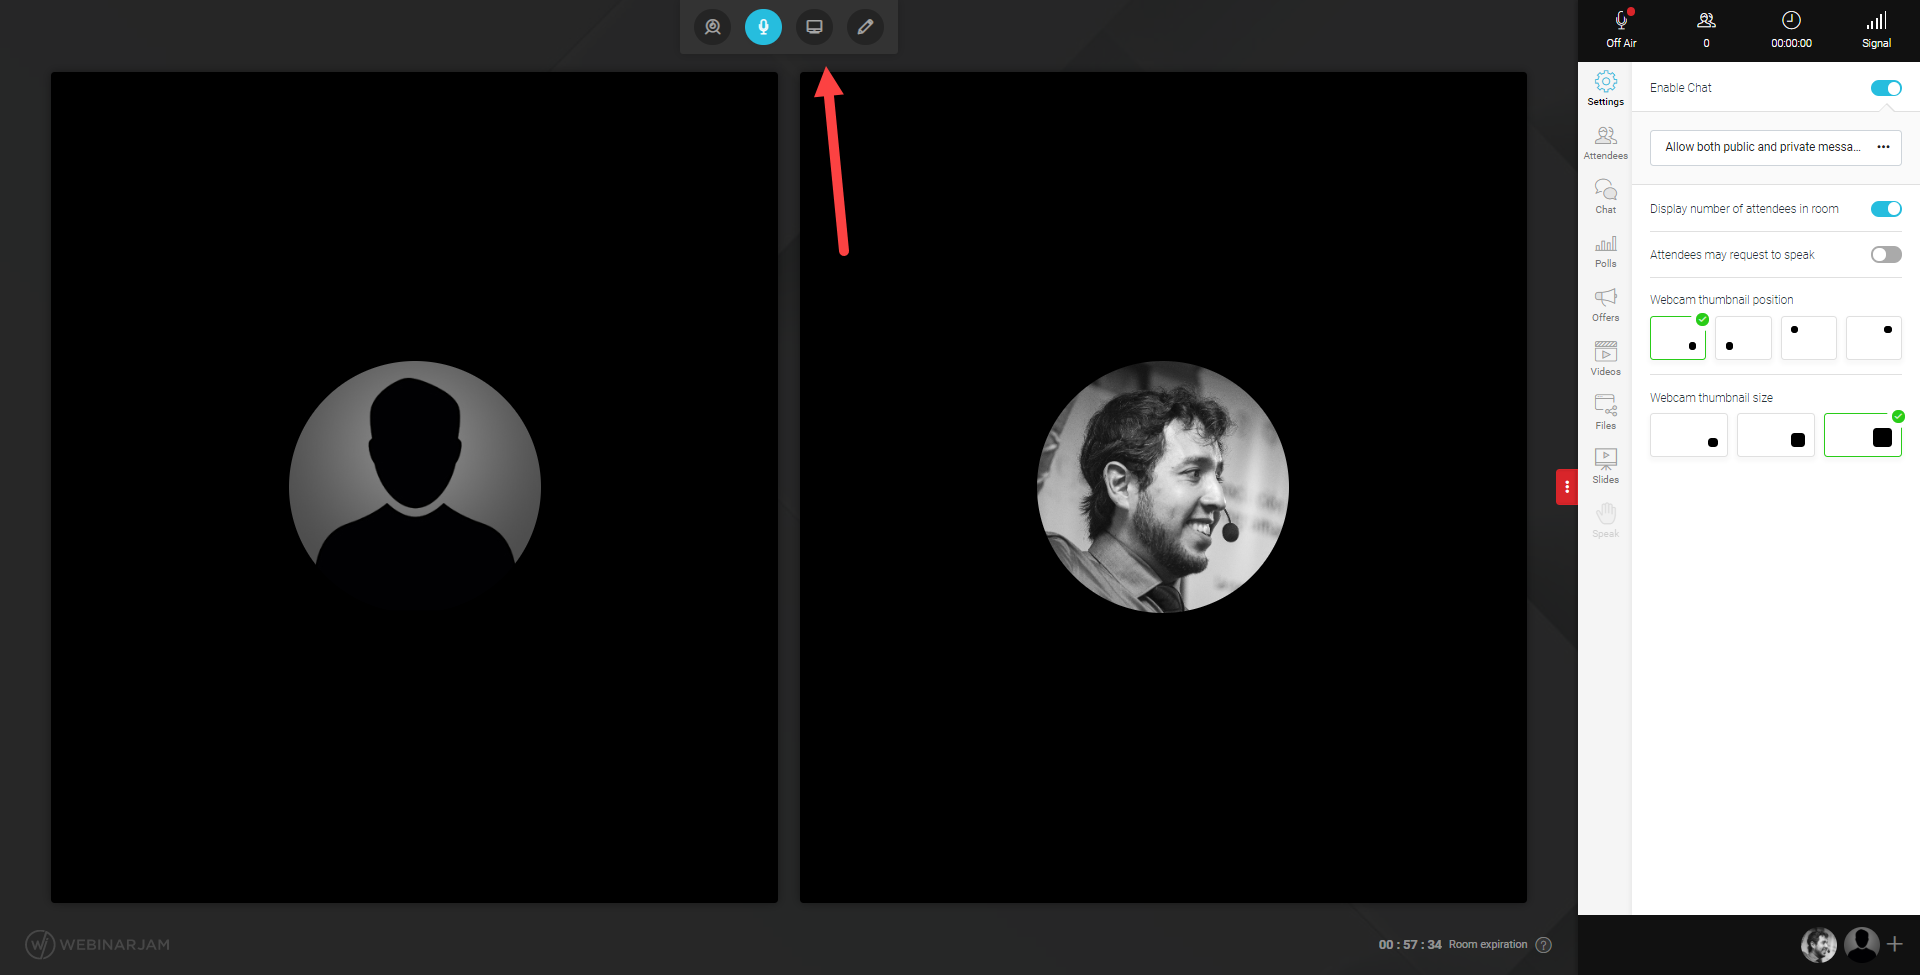Click the bearded presenter video panel
This screenshot has width=1920, height=975.
pos(1163,487)
